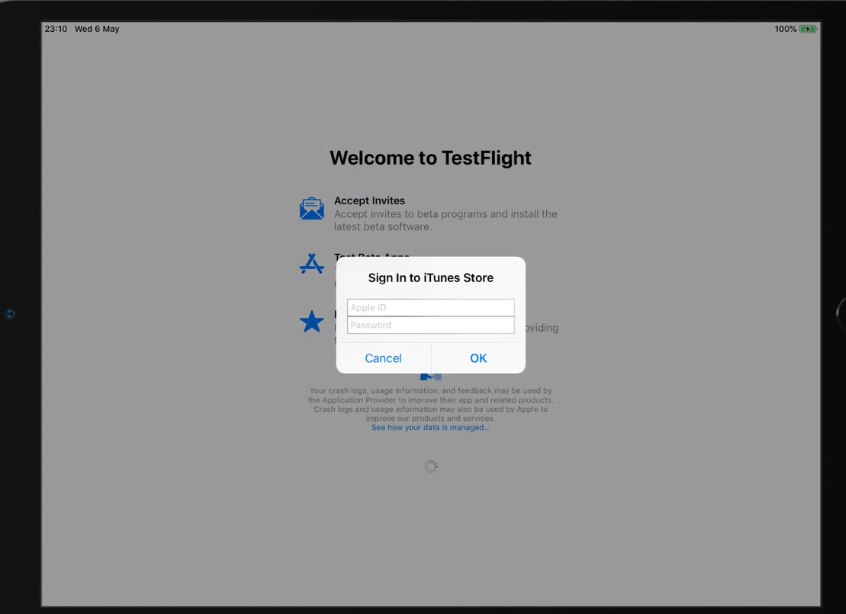Click the Password input field
This screenshot has height=614, width=846.
(431, 325)
